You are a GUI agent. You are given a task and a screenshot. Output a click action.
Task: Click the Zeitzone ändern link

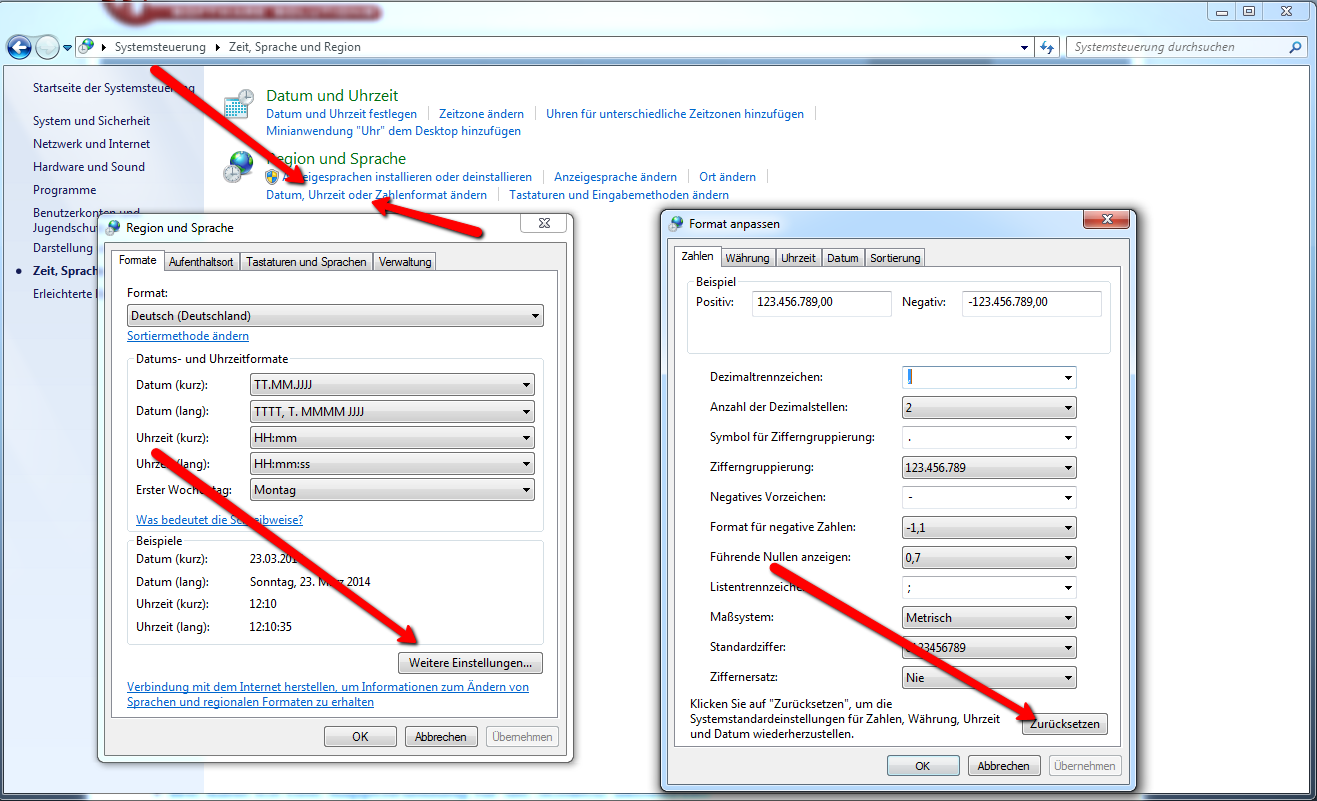coord(481,114)
